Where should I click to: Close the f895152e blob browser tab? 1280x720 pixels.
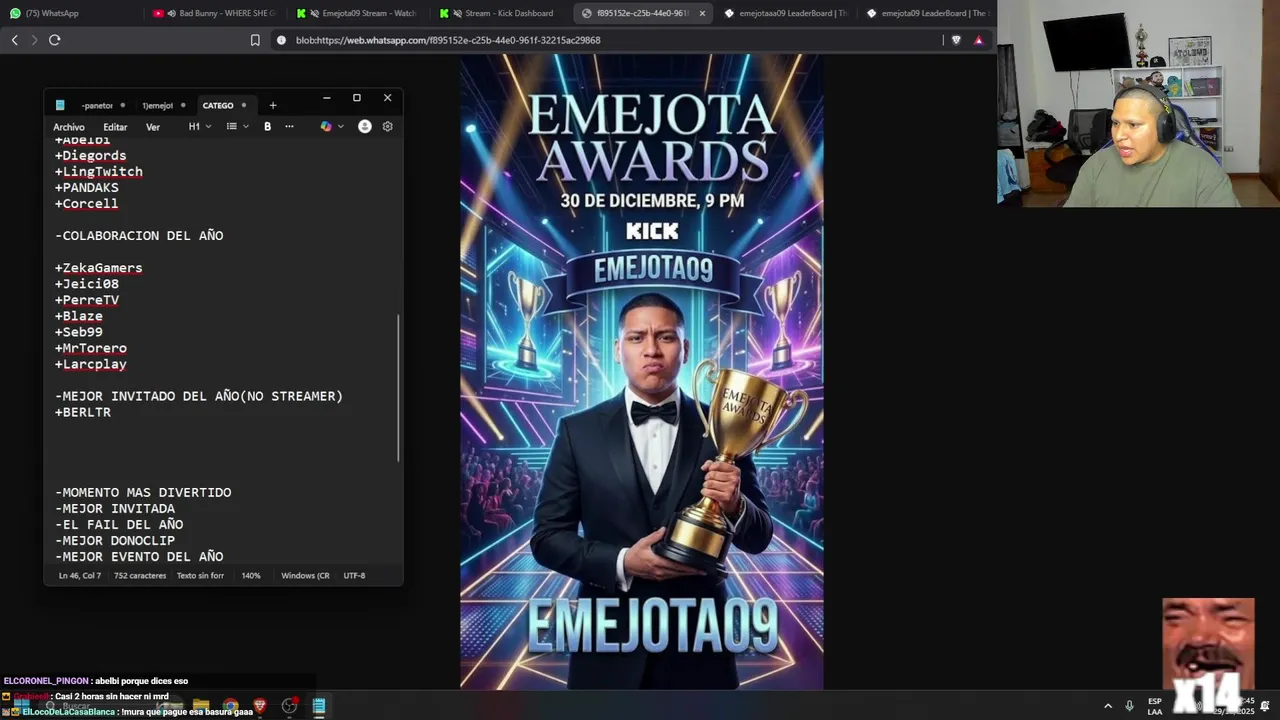click(x=702, y=13)
